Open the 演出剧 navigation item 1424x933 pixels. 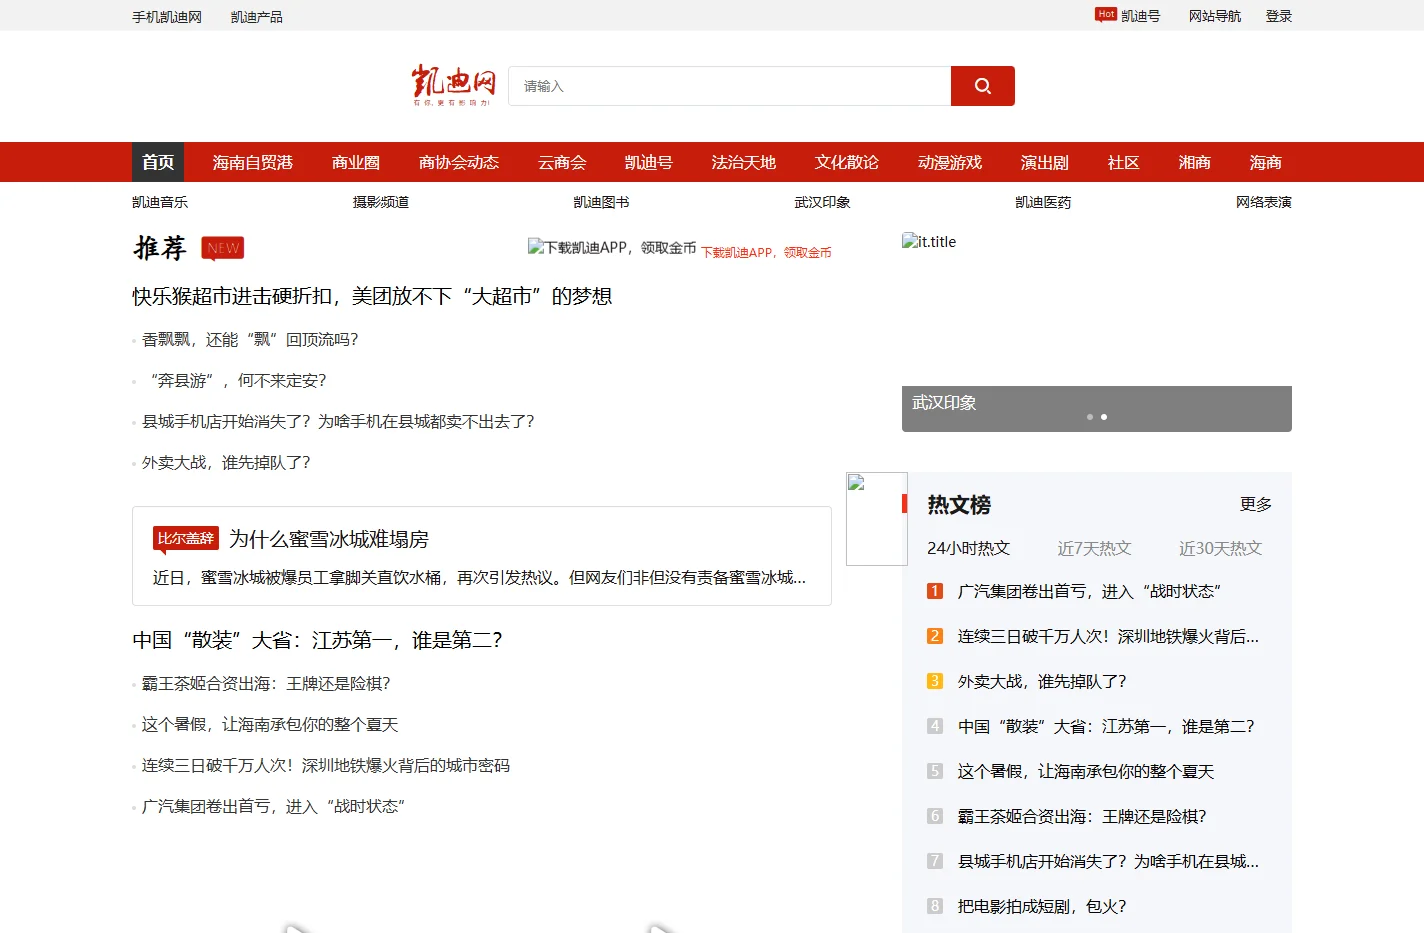[x=1045, y=162]
